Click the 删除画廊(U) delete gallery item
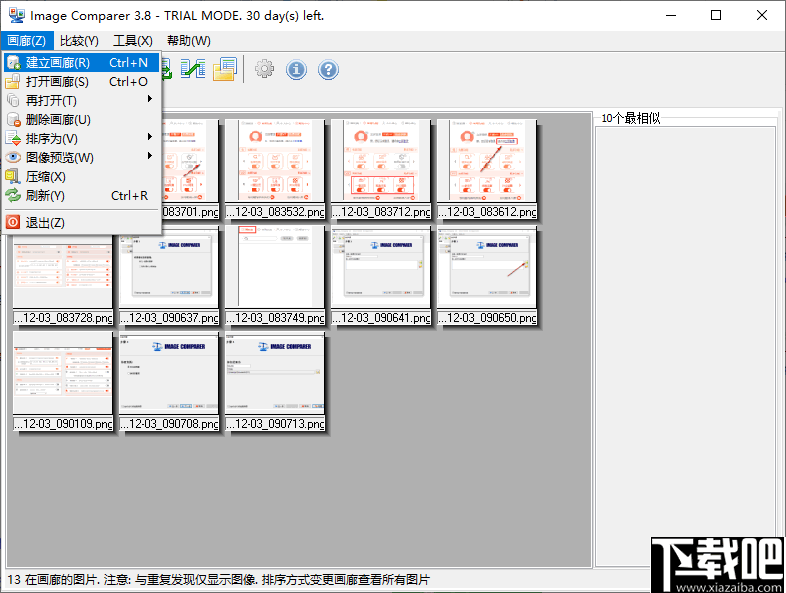The height and width of the screenshot is (593, 786). (x=81, y=120)
